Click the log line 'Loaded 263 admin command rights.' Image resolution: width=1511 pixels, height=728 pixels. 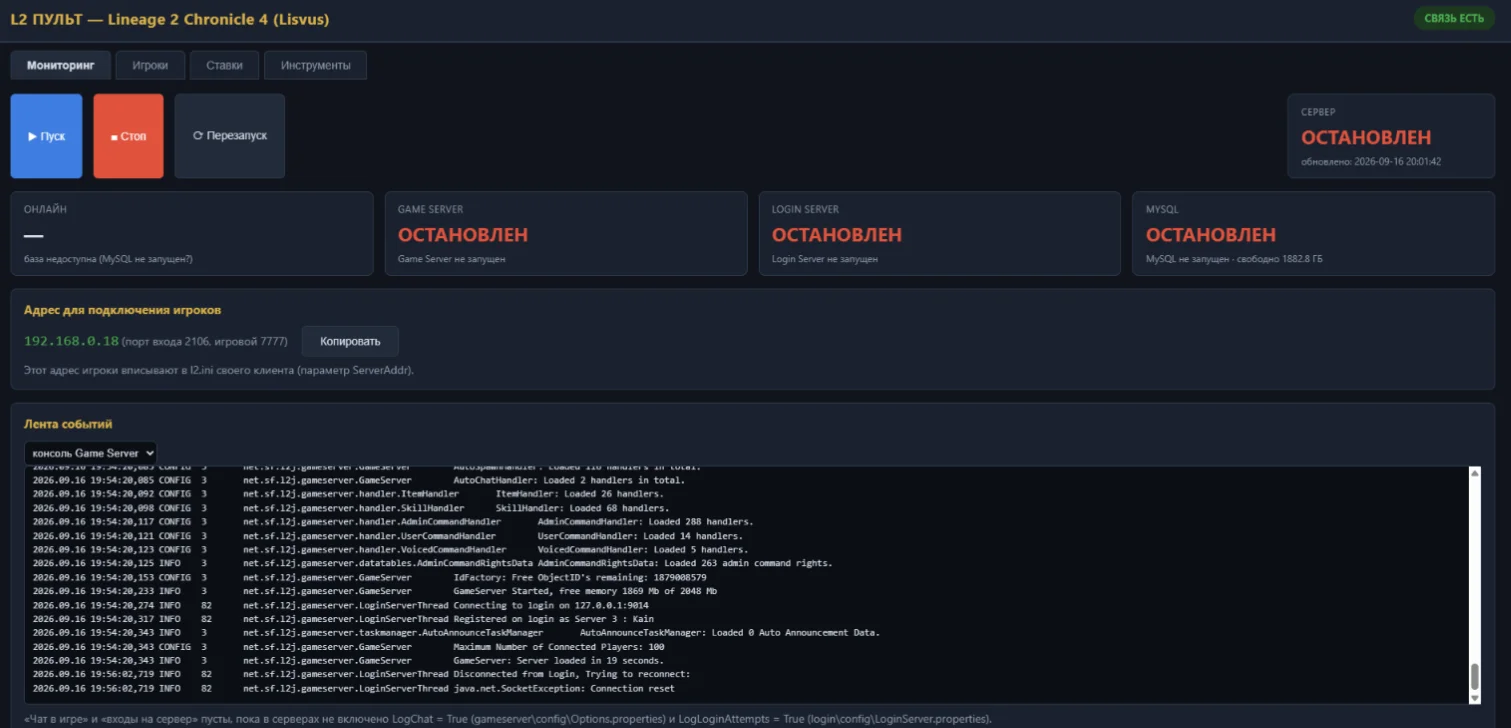tap(432, 563)
